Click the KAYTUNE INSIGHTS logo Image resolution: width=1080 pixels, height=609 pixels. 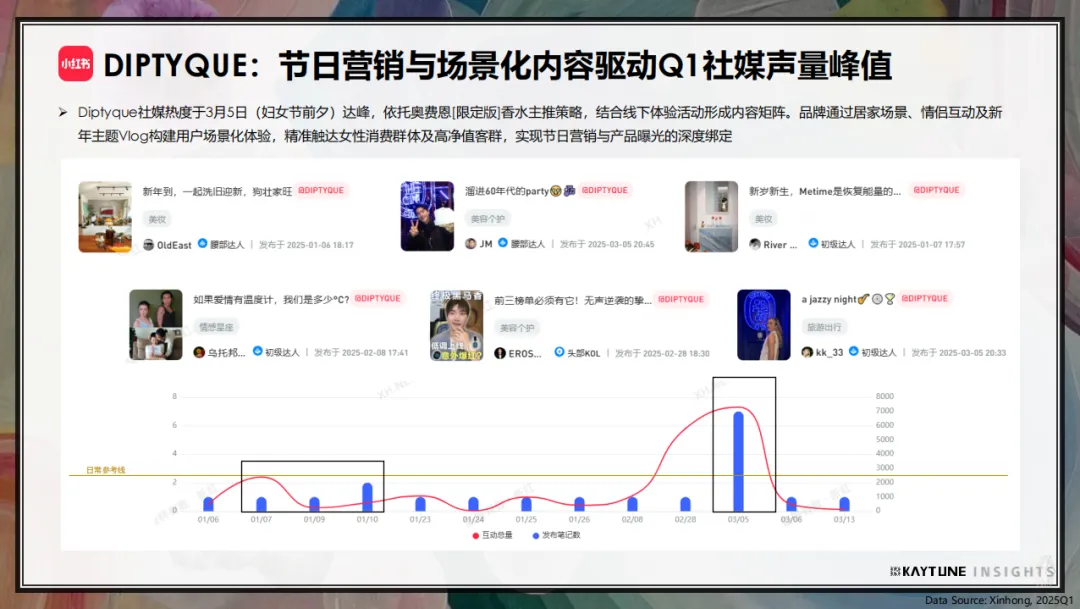[972, 572]
